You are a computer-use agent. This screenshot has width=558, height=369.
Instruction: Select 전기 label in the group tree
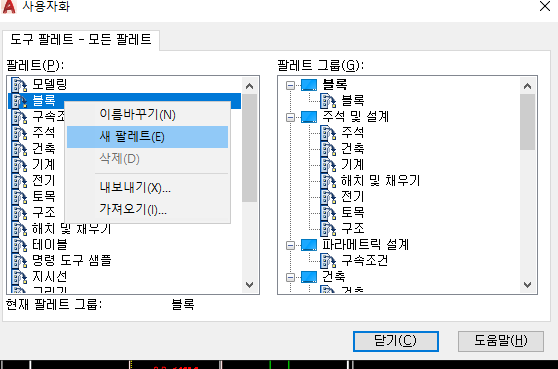tap(353, 197)
